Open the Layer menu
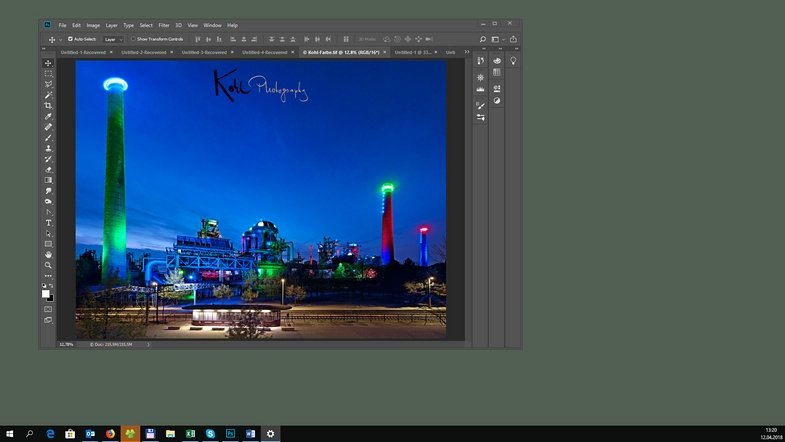785x442 pixels. 111,25
